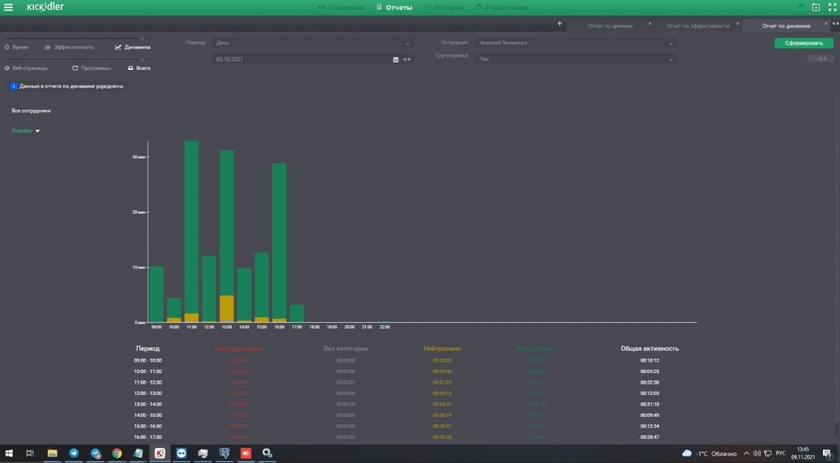The image size is (840, 463).
Task: Expand the Период dropdown showing День
Action: 312,43
